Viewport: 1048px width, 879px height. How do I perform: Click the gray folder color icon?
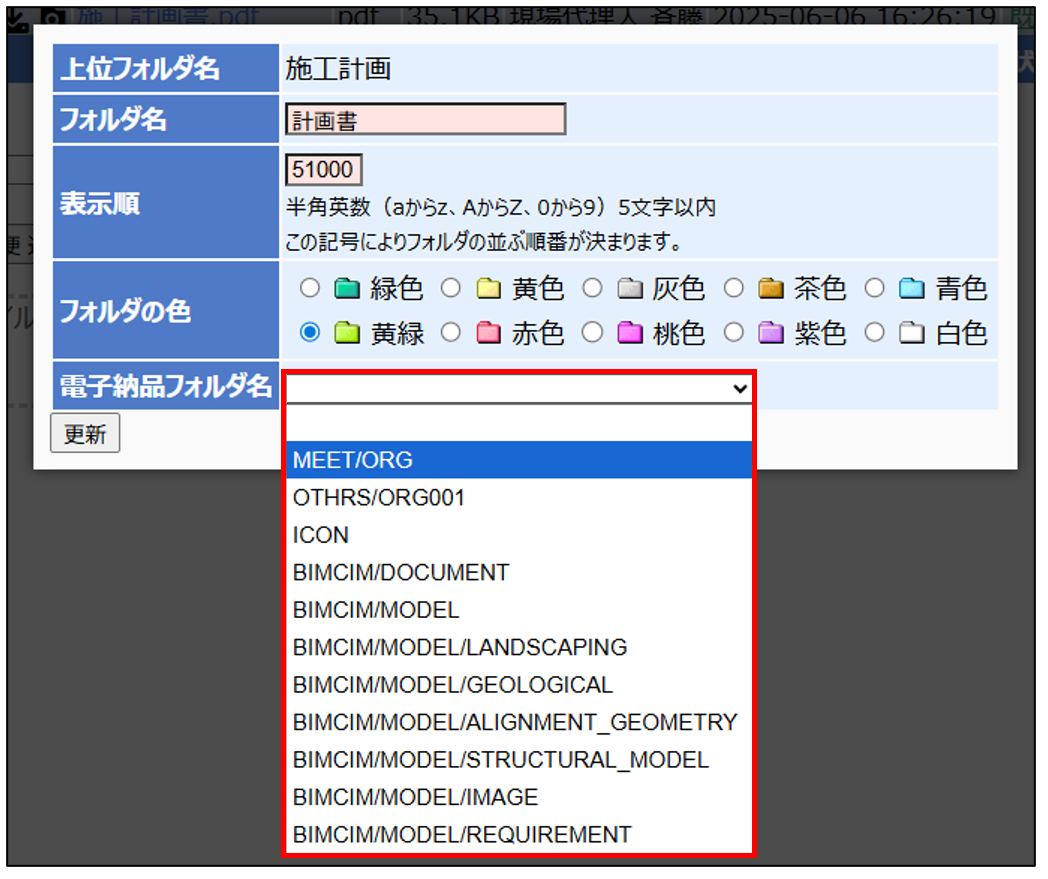pyautogui.click(x=629, y=290)
